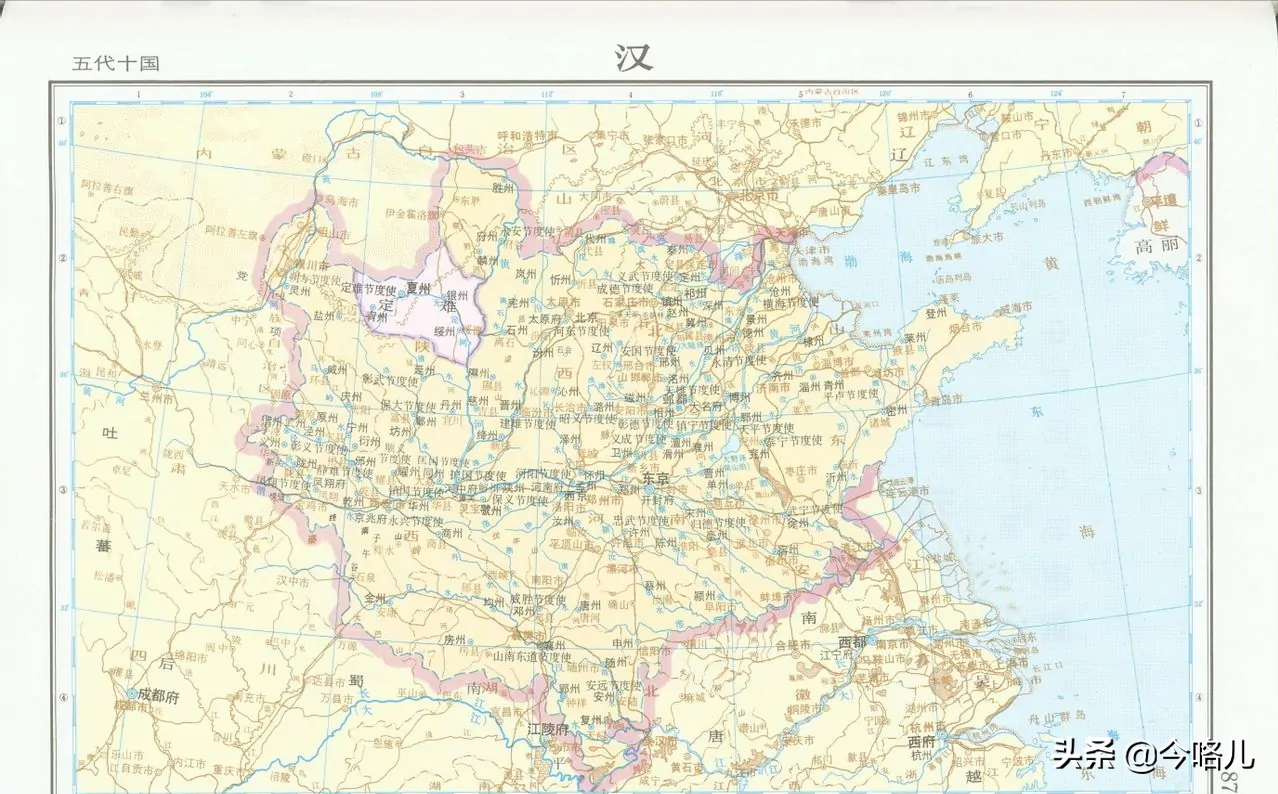Click the city circle near 江陵府
The image size is (1278, 794).
coord(544,739)
